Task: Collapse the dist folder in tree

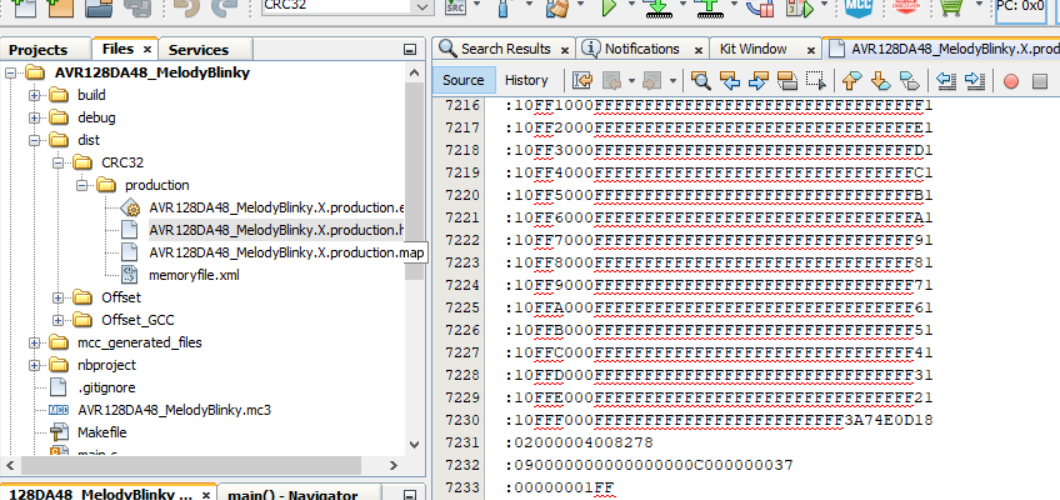Action: tap(35, 140)
